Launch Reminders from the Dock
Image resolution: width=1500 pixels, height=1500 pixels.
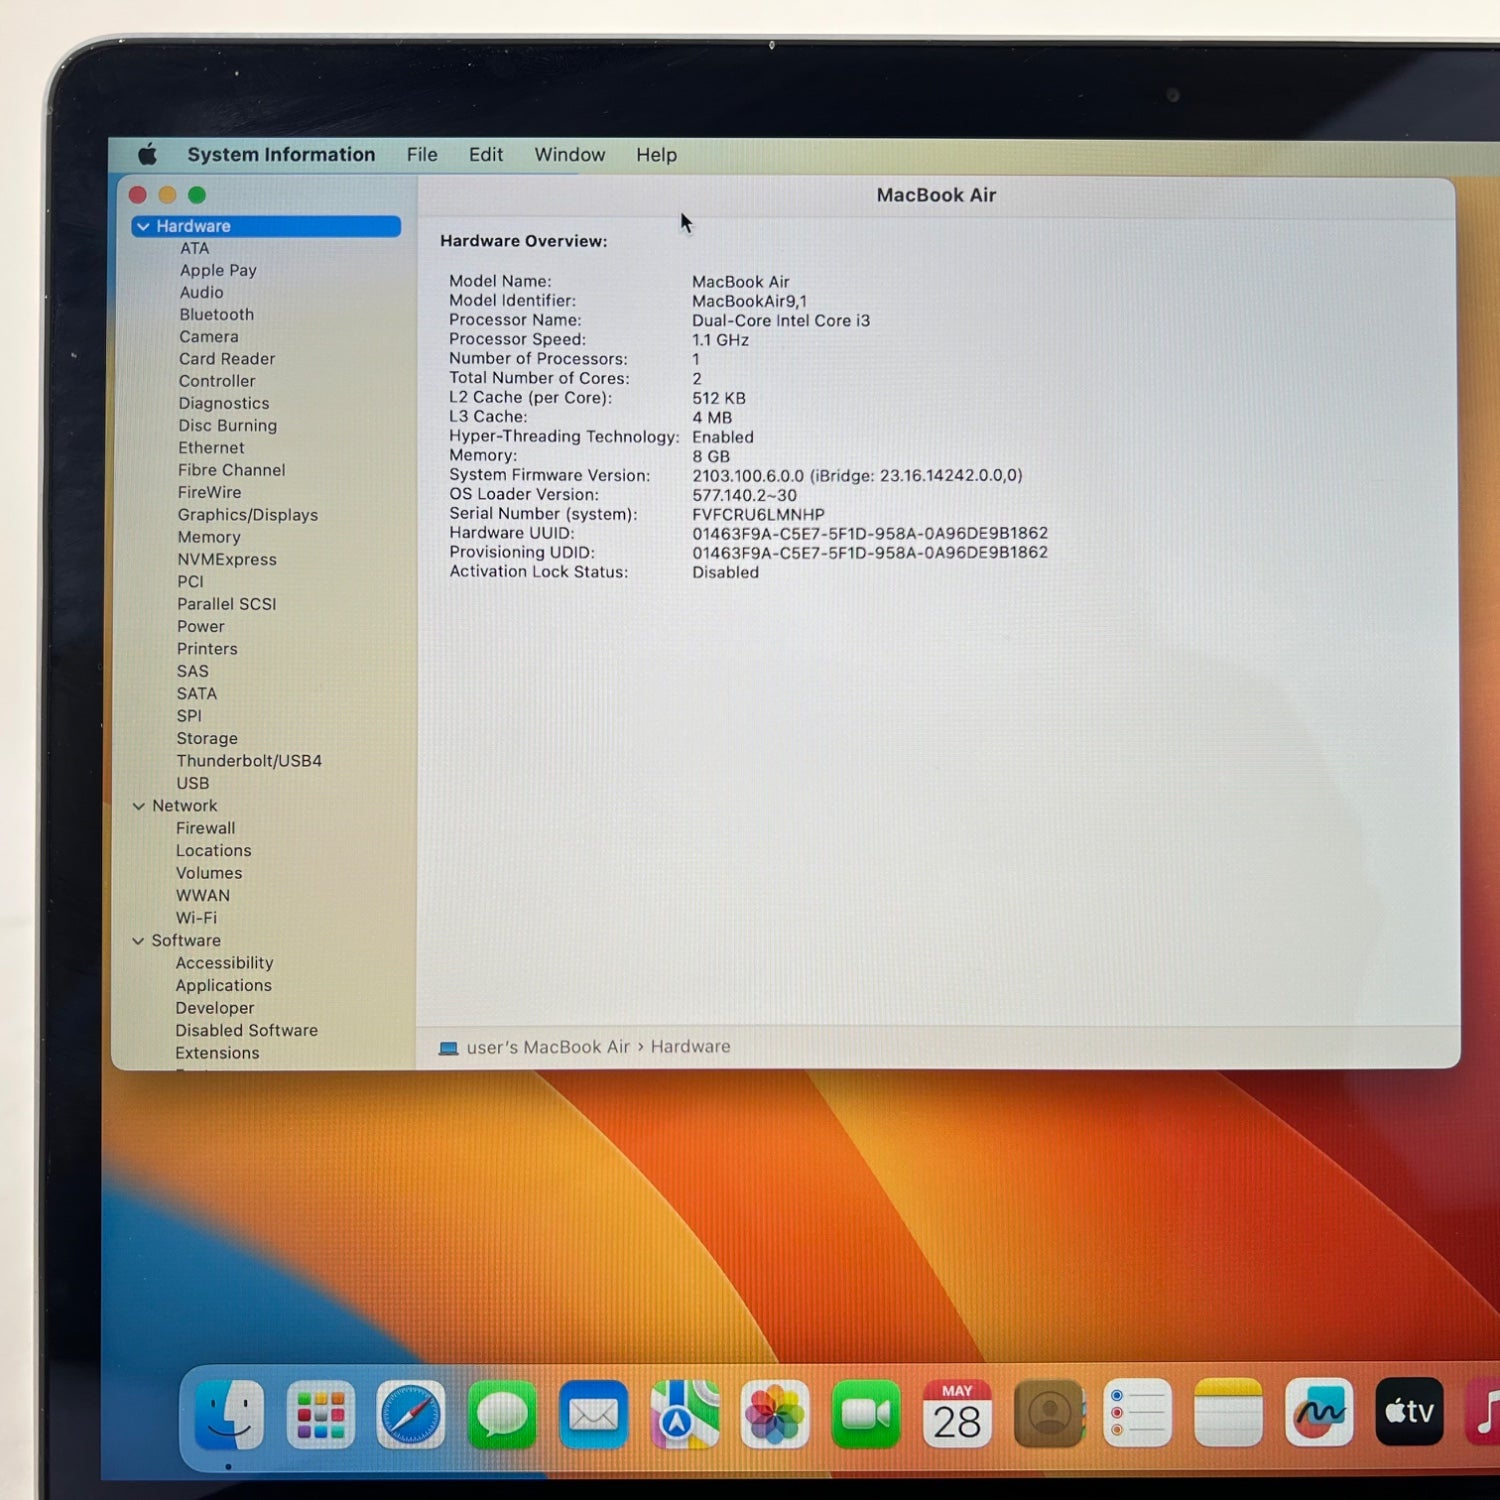(x=1138, y=1414)
